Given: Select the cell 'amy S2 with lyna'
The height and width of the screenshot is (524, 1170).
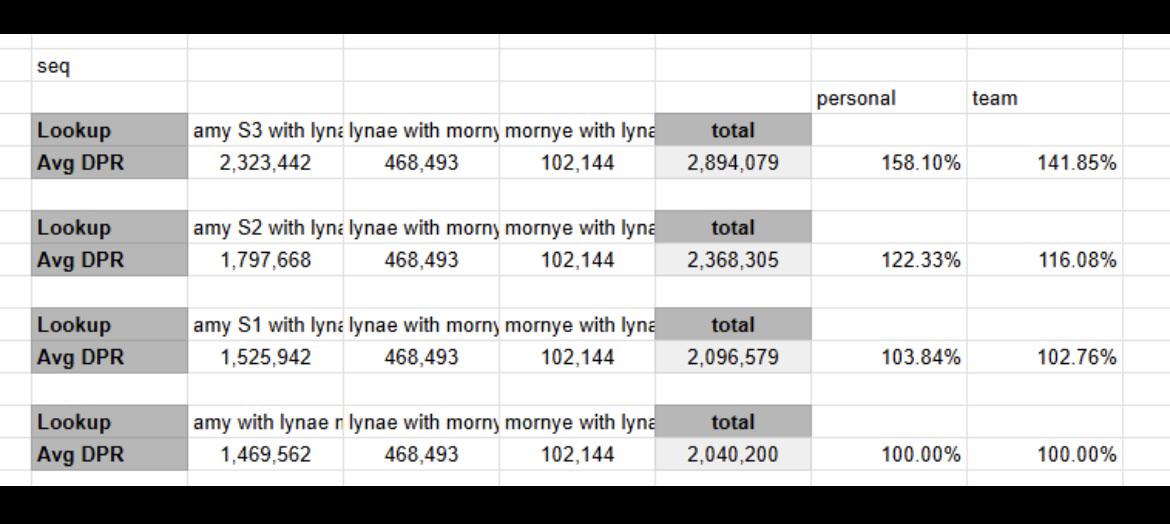Looking at the screenshot, I should click(x=266, y=227).
